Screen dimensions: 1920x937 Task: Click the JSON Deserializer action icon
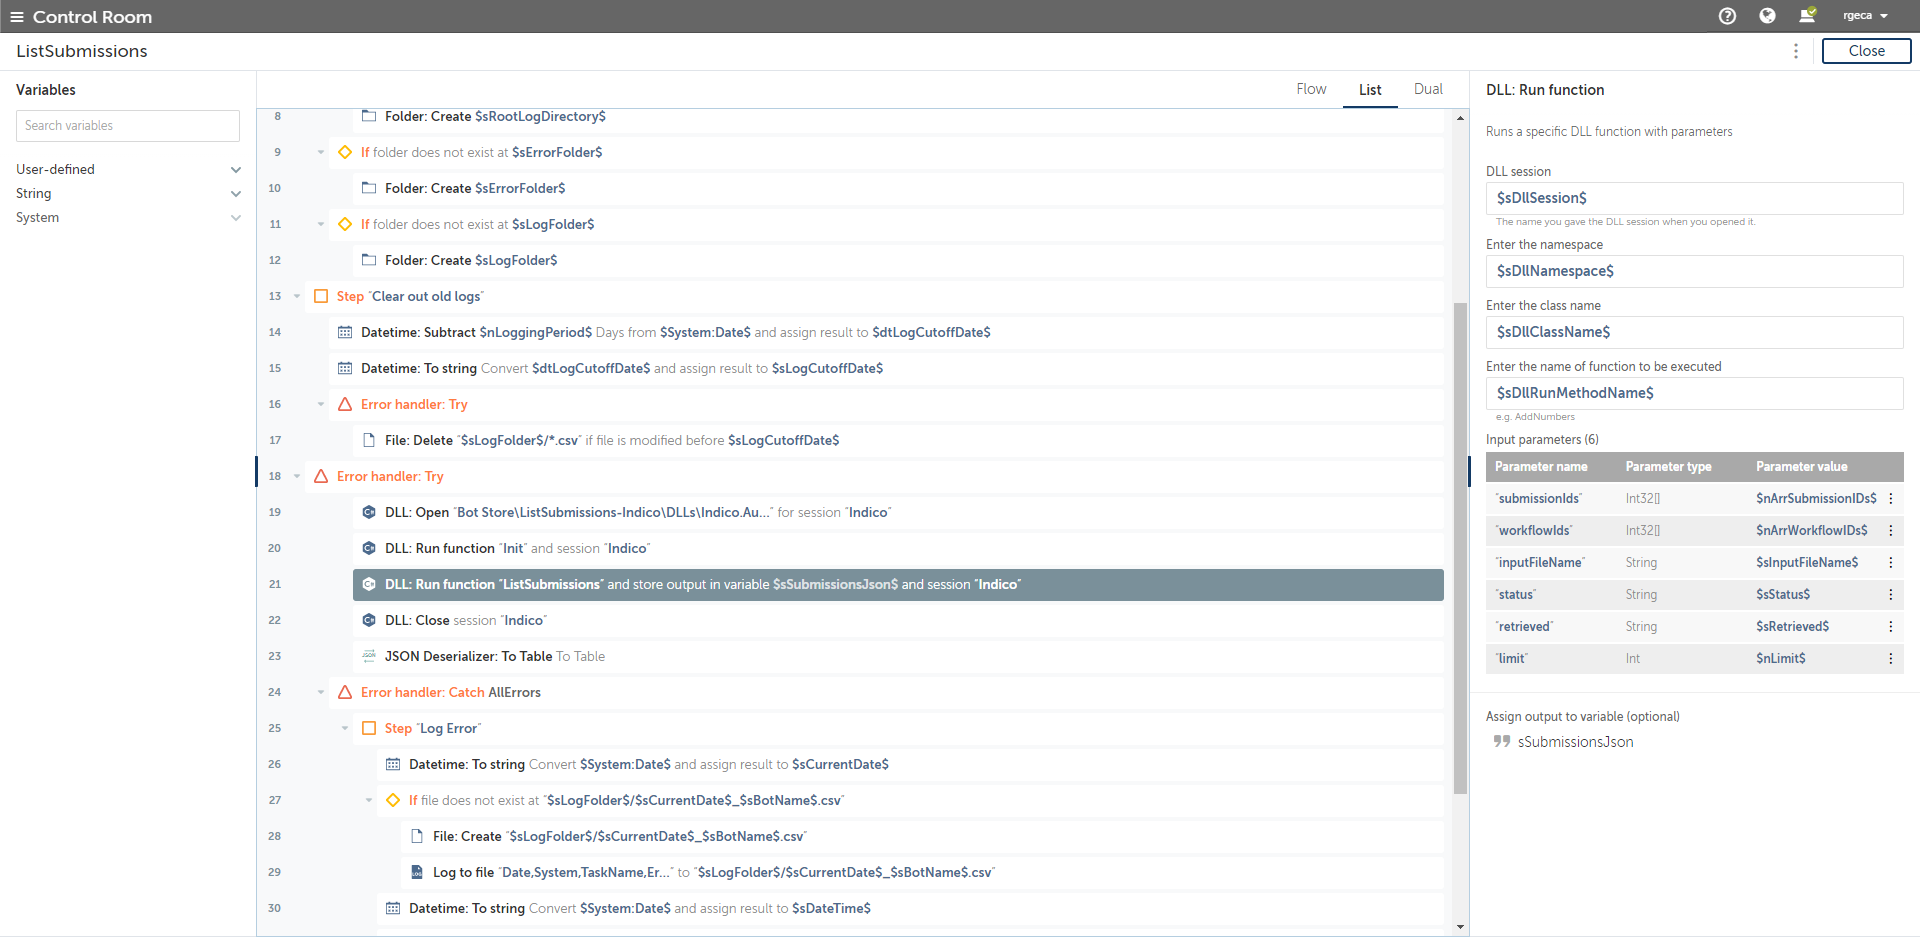pos(369,656)
